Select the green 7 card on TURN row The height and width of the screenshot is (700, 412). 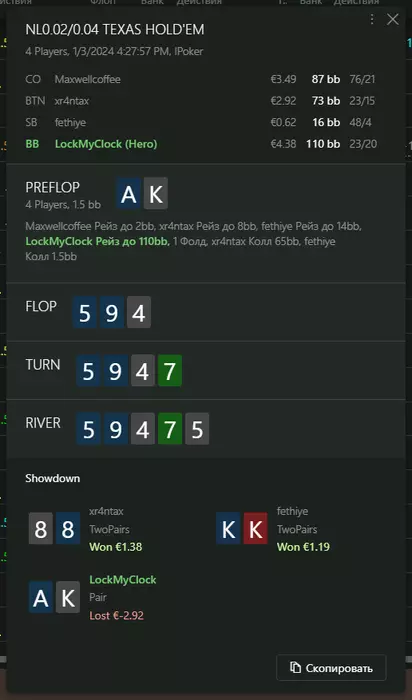click(x=170, y=371)
